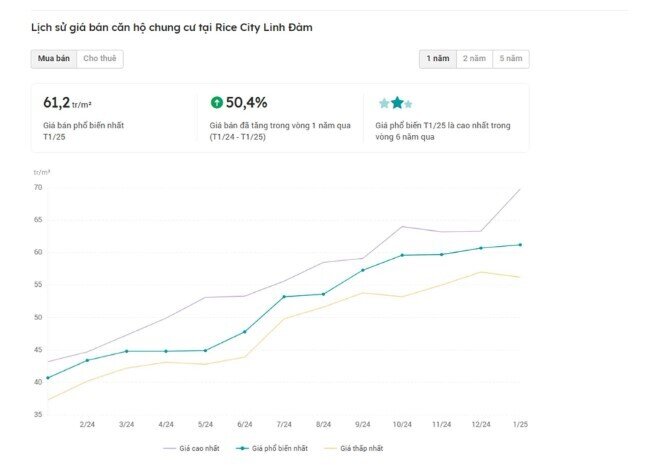This screenshot has height=468, width=647.
Task: Select the 5 năm time range
Action: pyautogui.click(x=511, y=59)
